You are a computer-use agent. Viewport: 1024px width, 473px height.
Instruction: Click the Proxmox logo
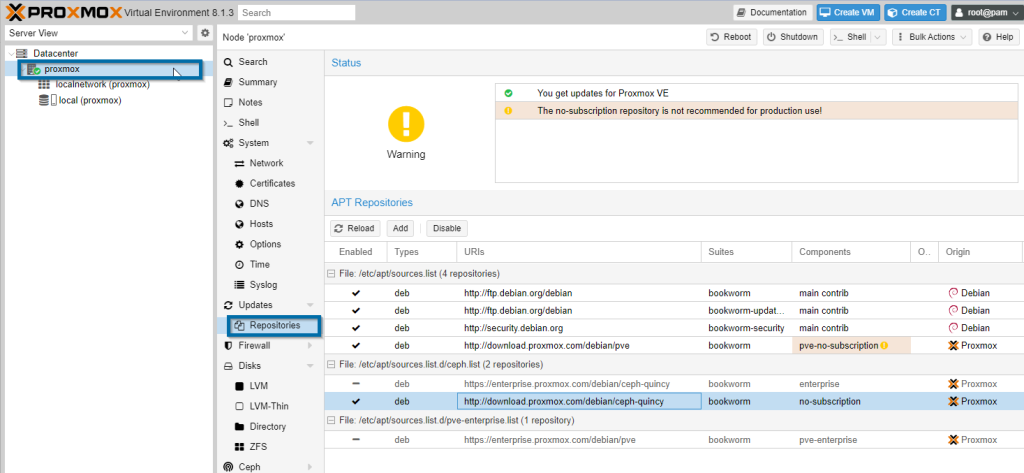(63, 12)
